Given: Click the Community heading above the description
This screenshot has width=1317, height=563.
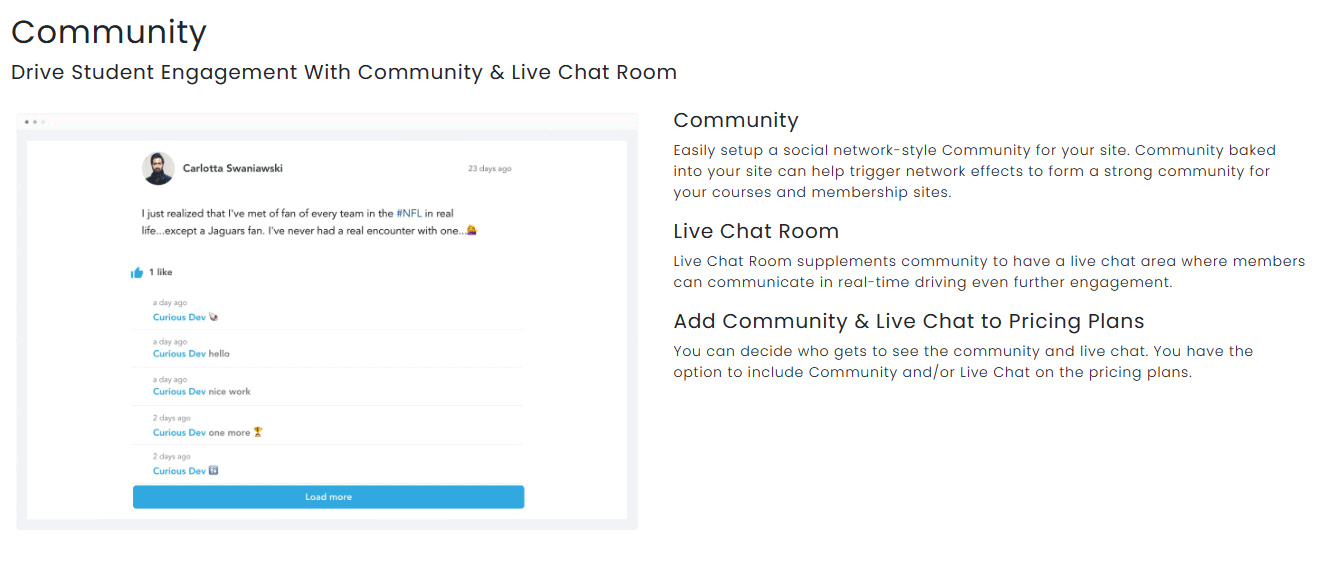Looking at the screenshot, I should [x=735, y=120].
